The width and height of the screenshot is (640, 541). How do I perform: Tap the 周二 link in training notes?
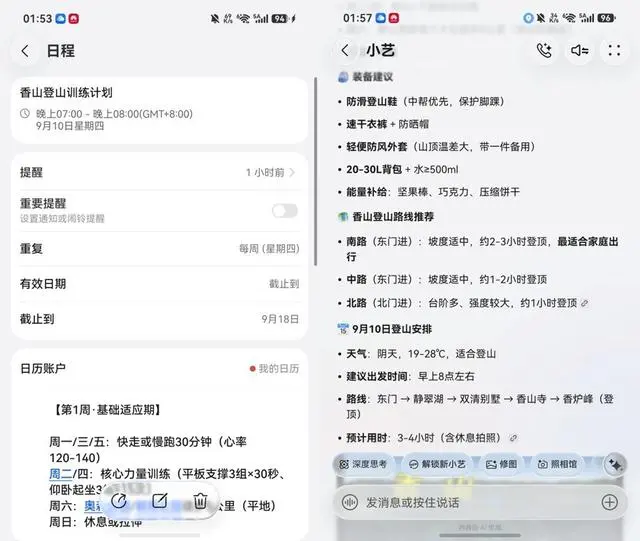[61, 474]
